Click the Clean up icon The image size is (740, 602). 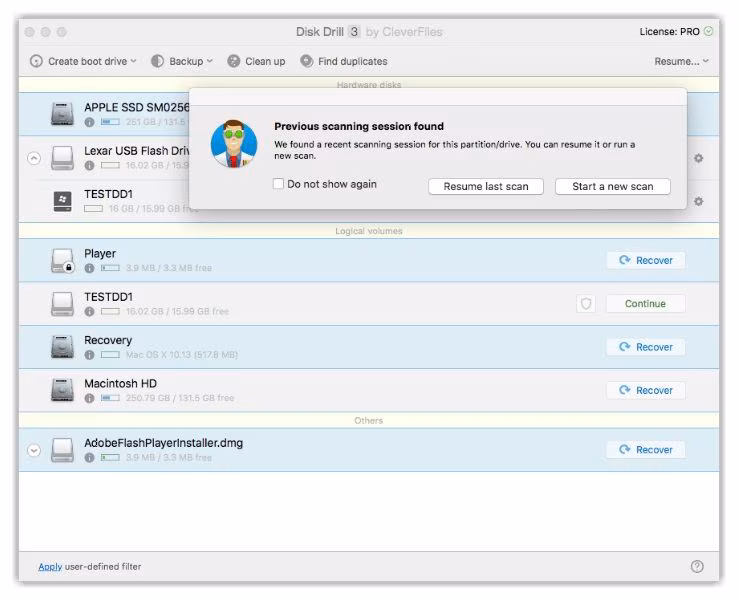tap(234, 61)
